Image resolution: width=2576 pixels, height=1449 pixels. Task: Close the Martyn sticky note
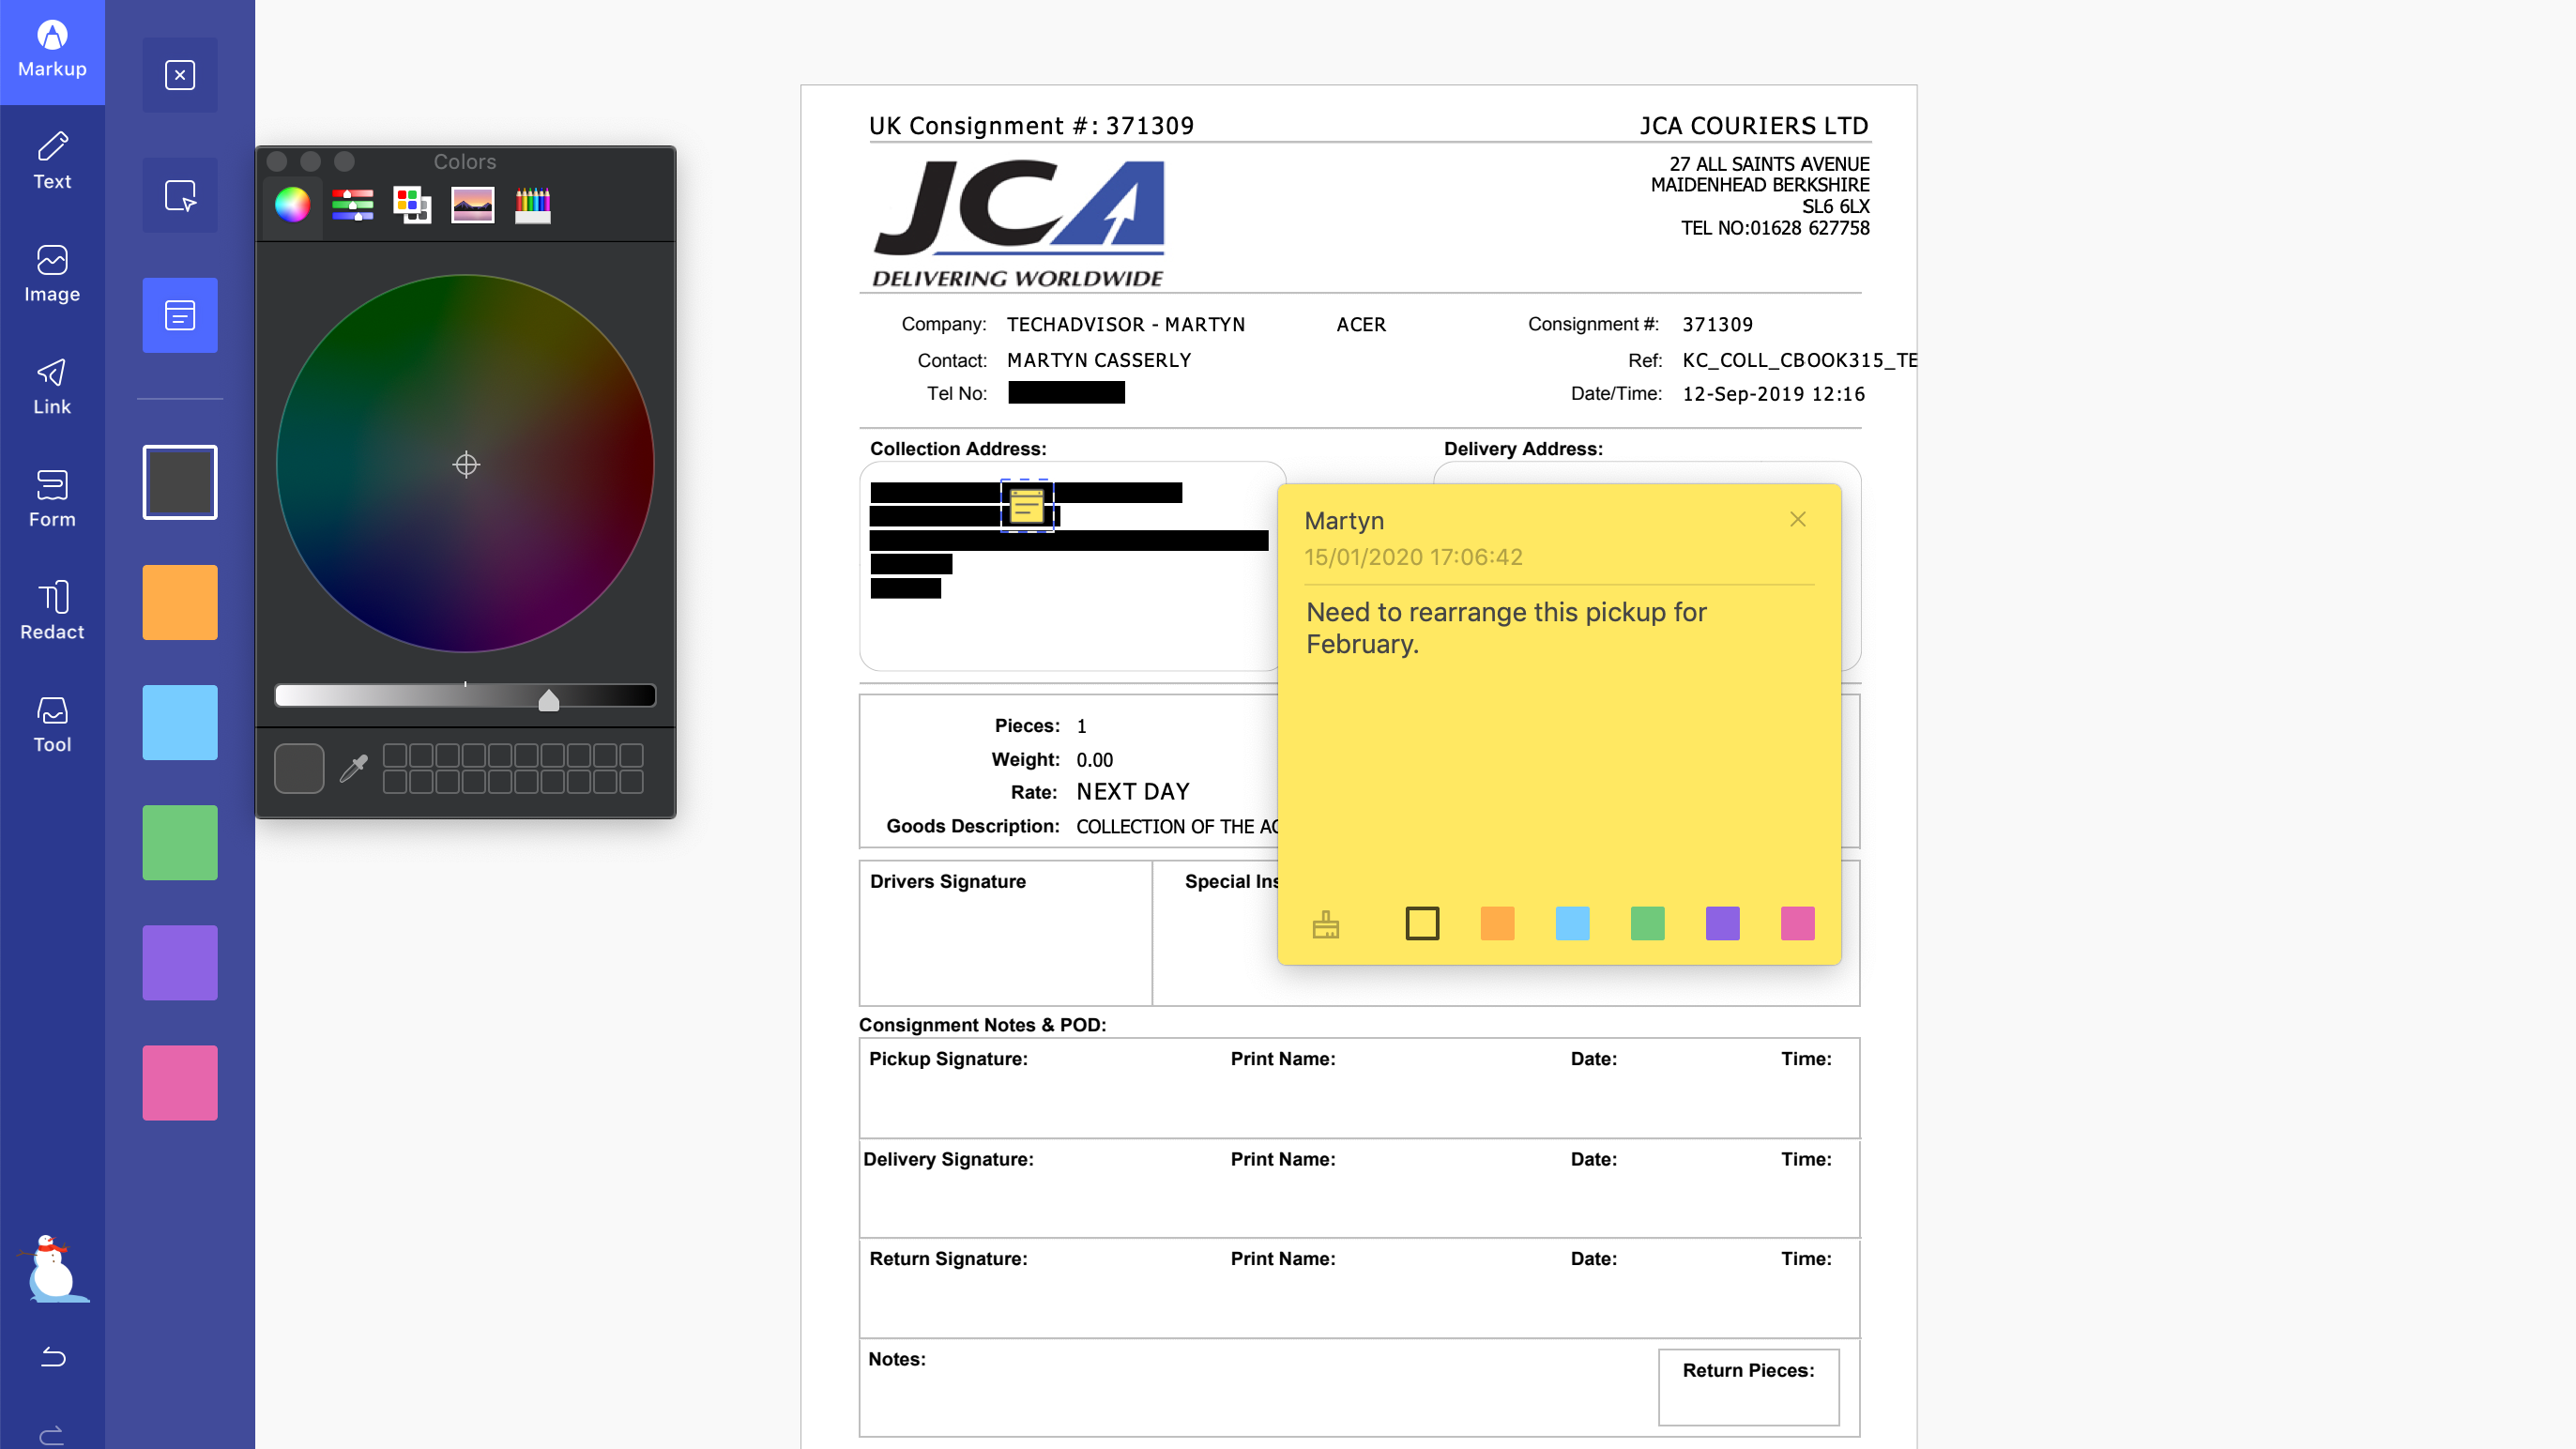(x=1797, y=518)
